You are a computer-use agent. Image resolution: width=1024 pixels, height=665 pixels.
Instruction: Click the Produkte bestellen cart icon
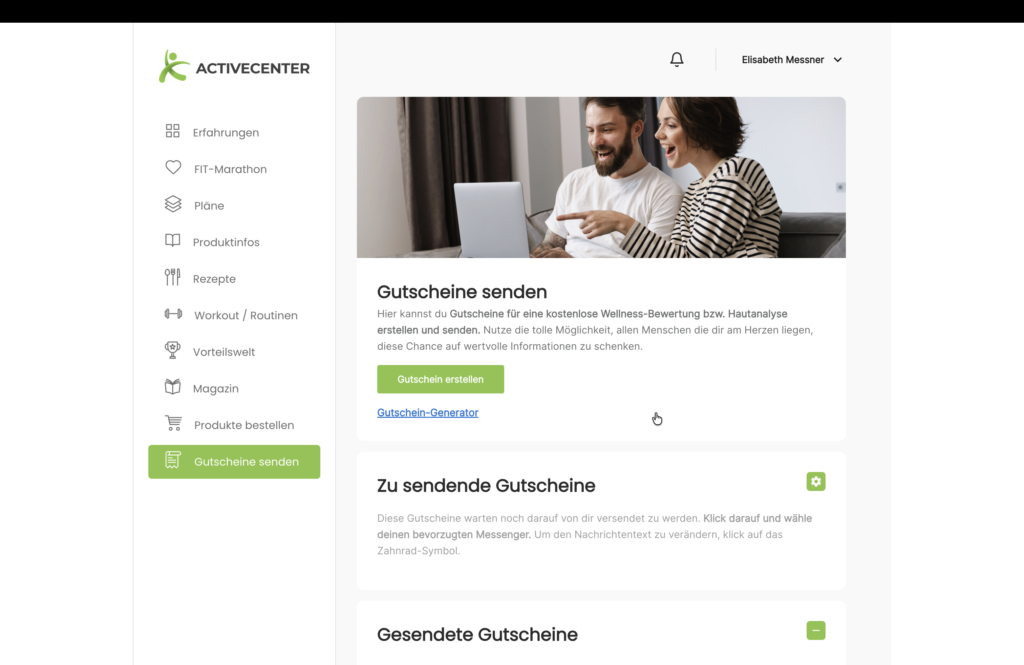pos(173,423)
